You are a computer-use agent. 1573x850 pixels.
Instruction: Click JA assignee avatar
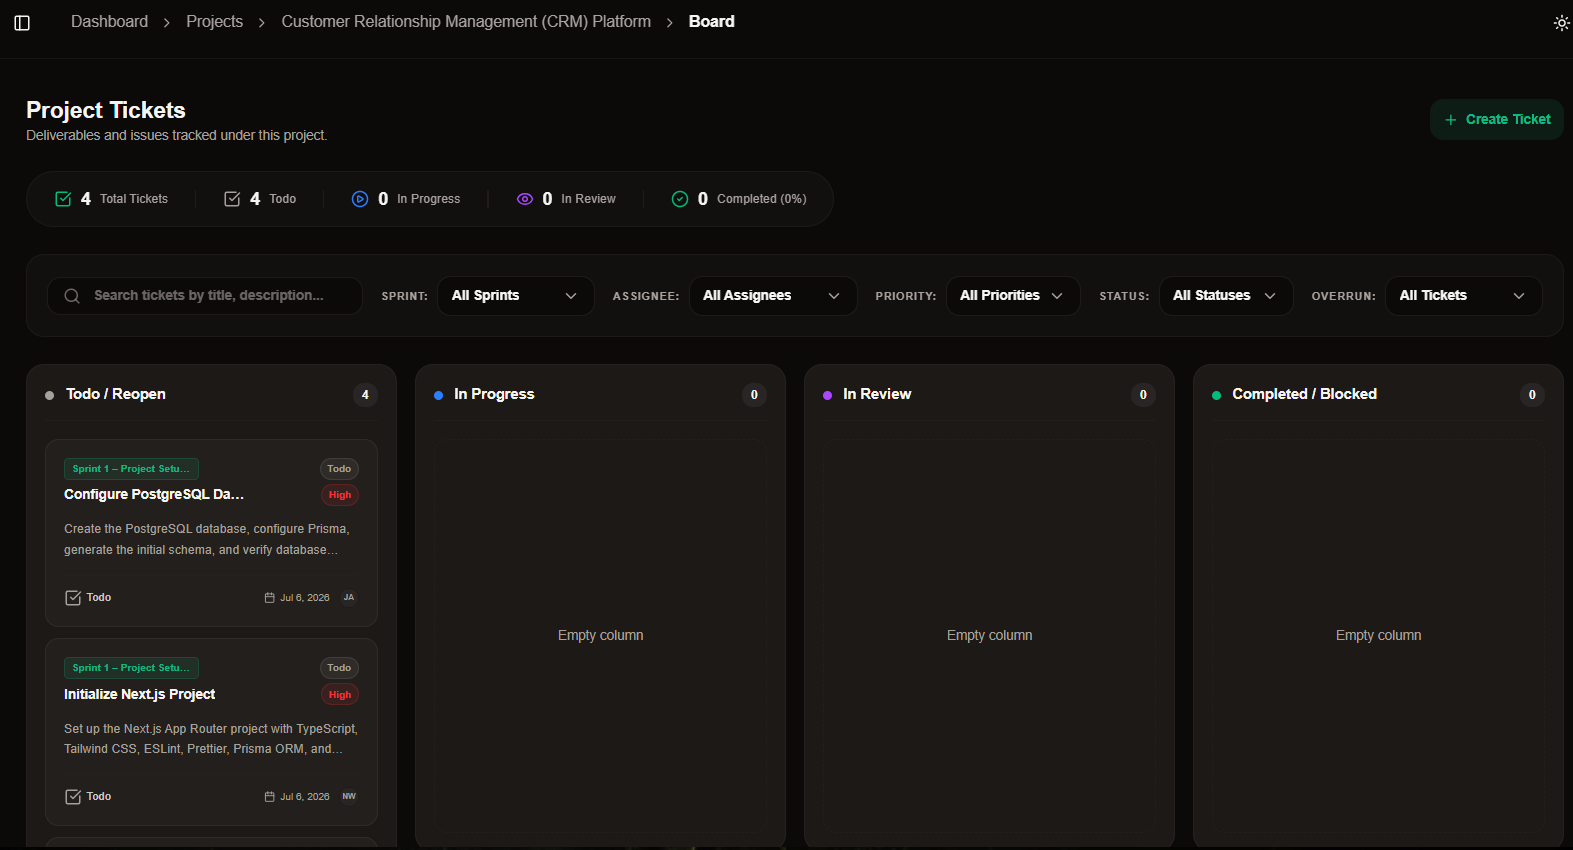(x=349, y=598)
